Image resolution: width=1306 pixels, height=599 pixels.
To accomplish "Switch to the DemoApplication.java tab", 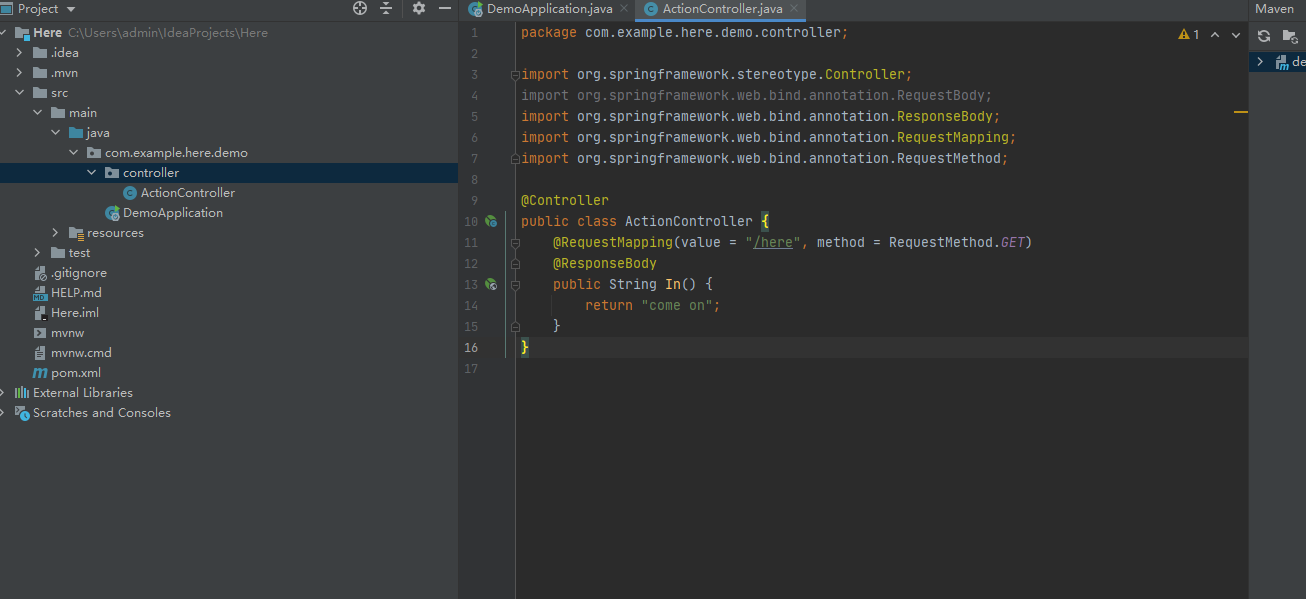I will tap(548, 9).
